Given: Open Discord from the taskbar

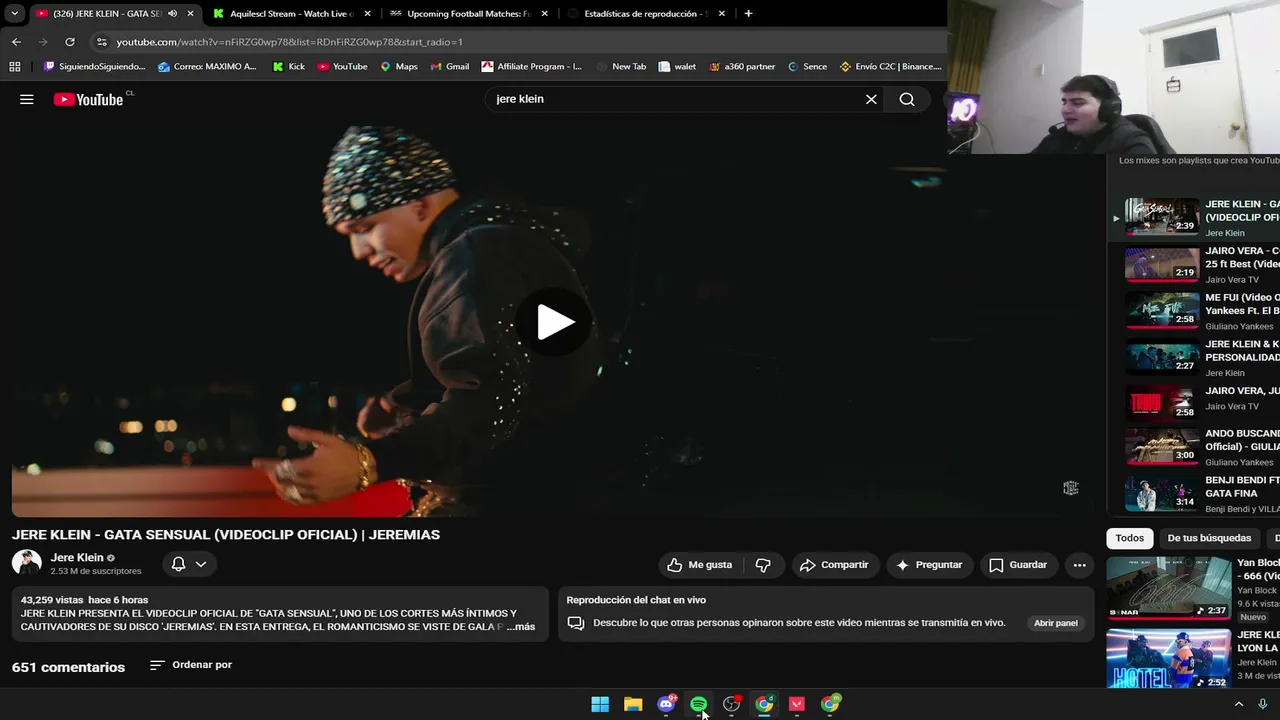Looking at the screenshot, I should point(666,704).
